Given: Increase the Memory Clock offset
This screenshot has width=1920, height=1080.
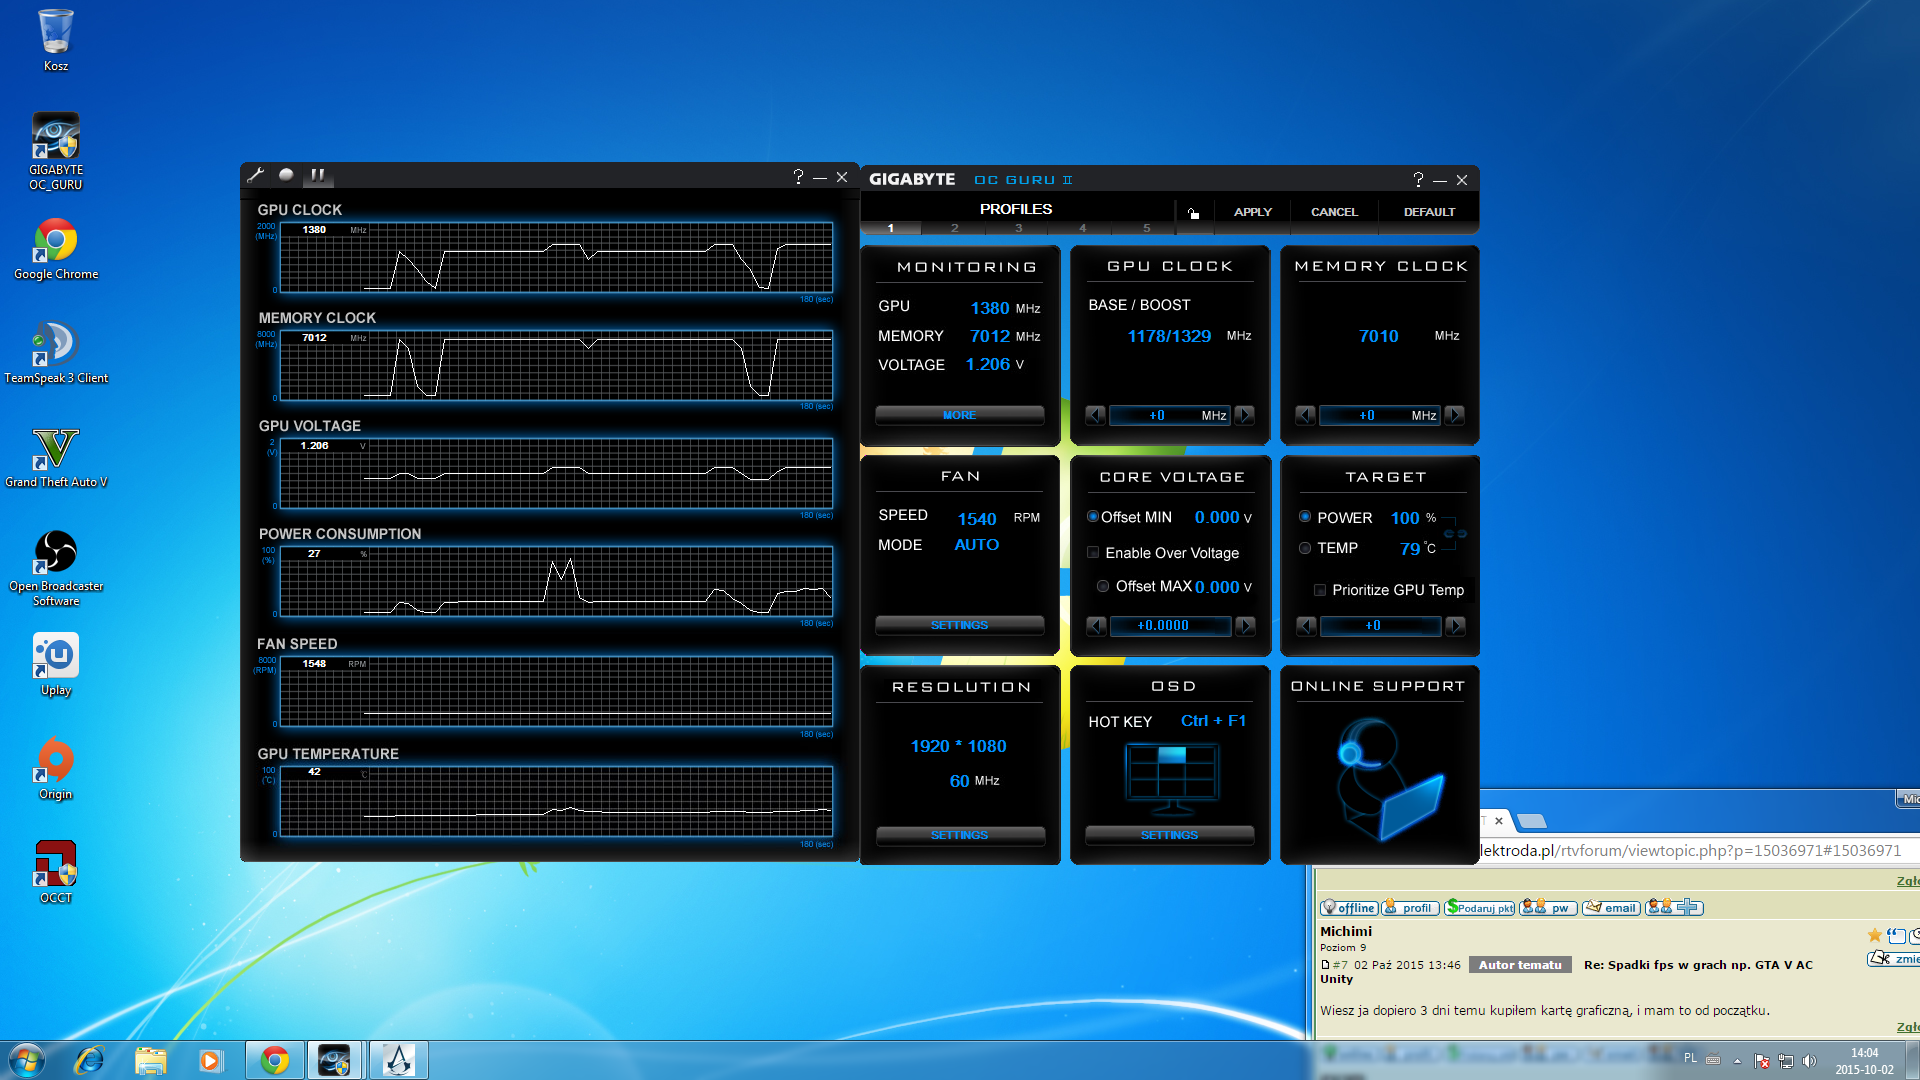Looking at the screenshot, I should 1455,415.
